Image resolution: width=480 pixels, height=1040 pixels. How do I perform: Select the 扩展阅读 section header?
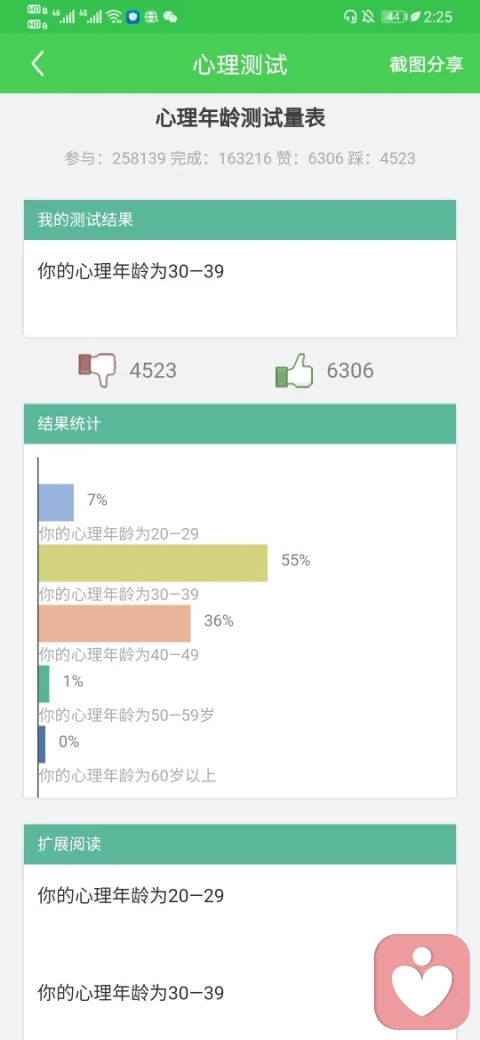(x=240, y=844)
